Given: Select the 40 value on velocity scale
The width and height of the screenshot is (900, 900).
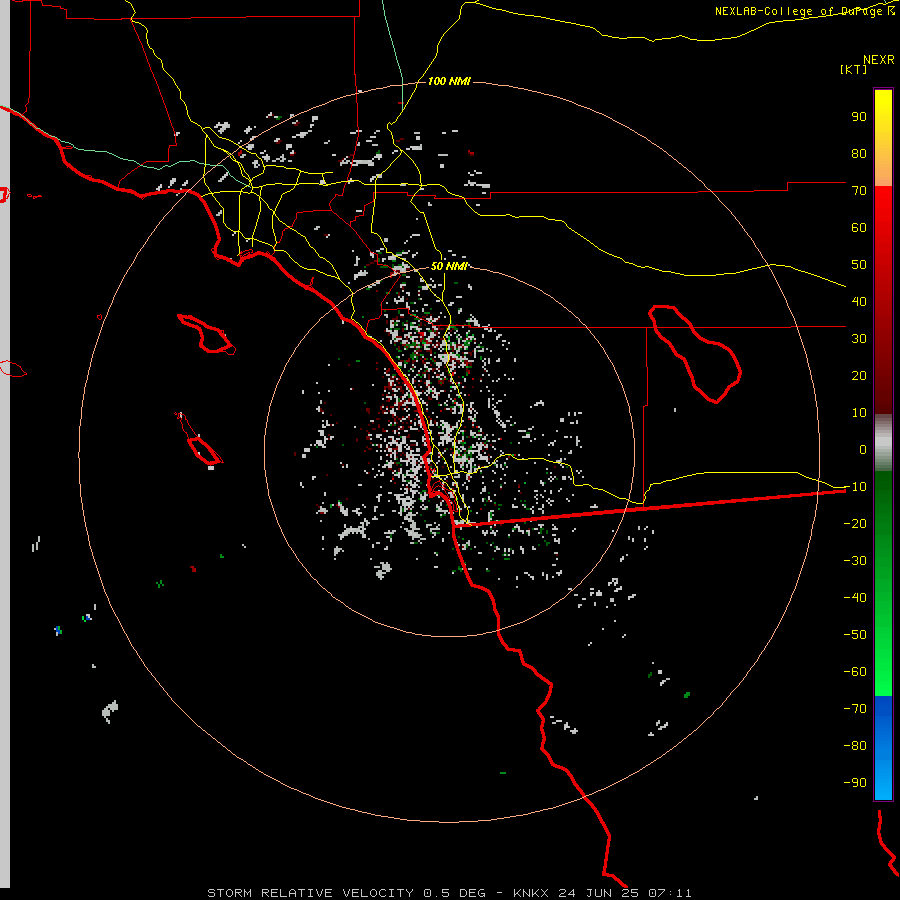Looking at the screenshot, I should (859, 302).
